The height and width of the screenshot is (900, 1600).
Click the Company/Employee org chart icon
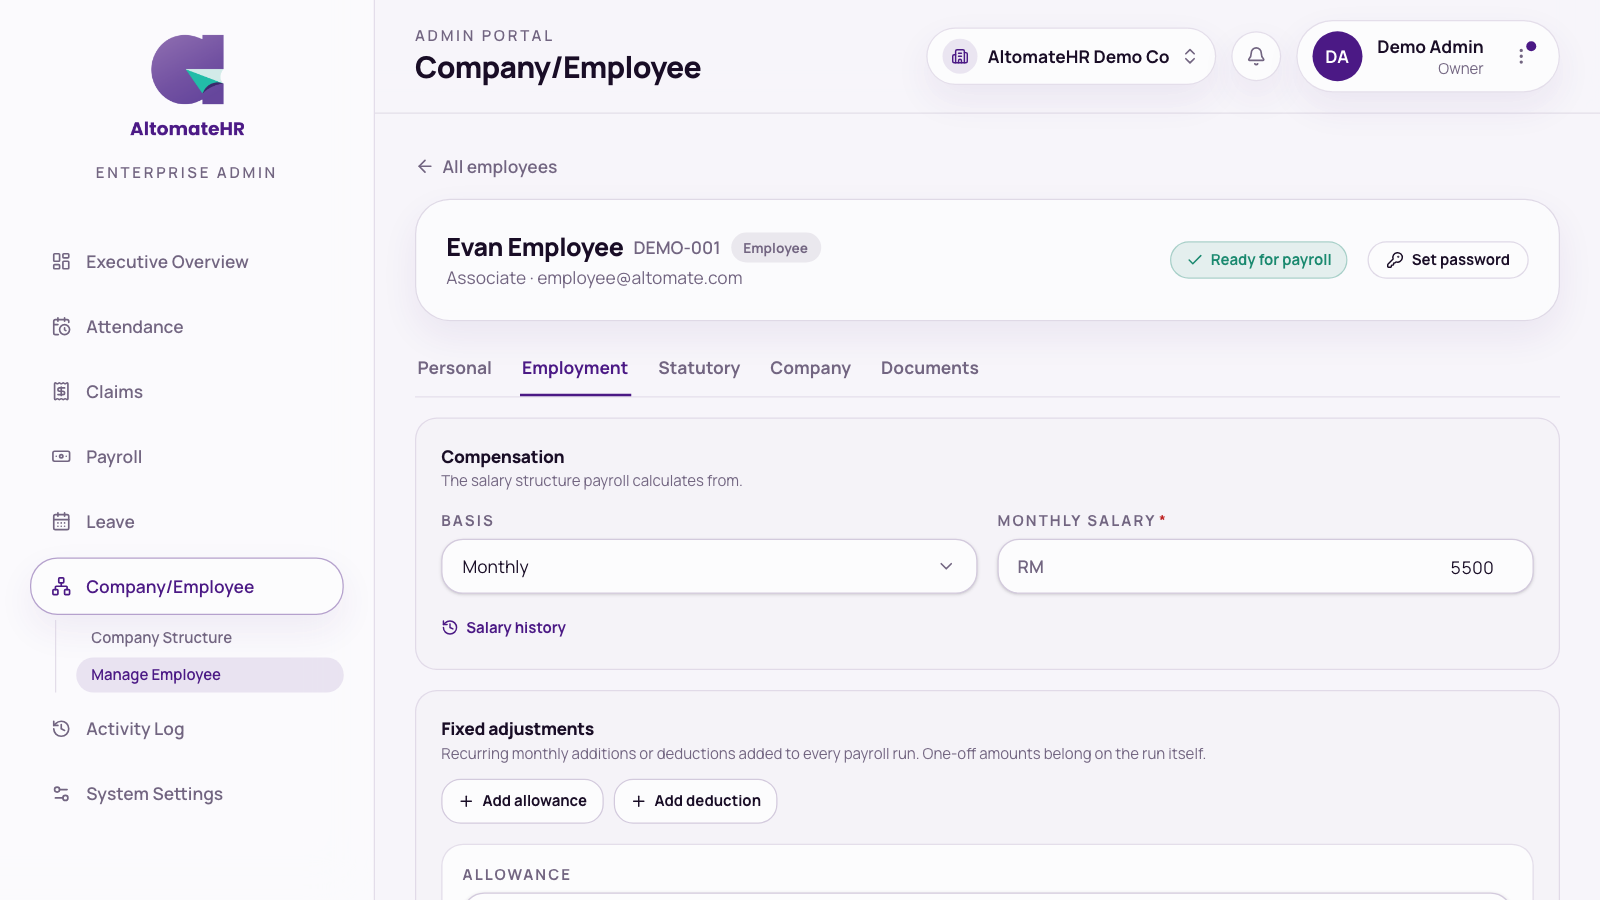click(61, 587)
